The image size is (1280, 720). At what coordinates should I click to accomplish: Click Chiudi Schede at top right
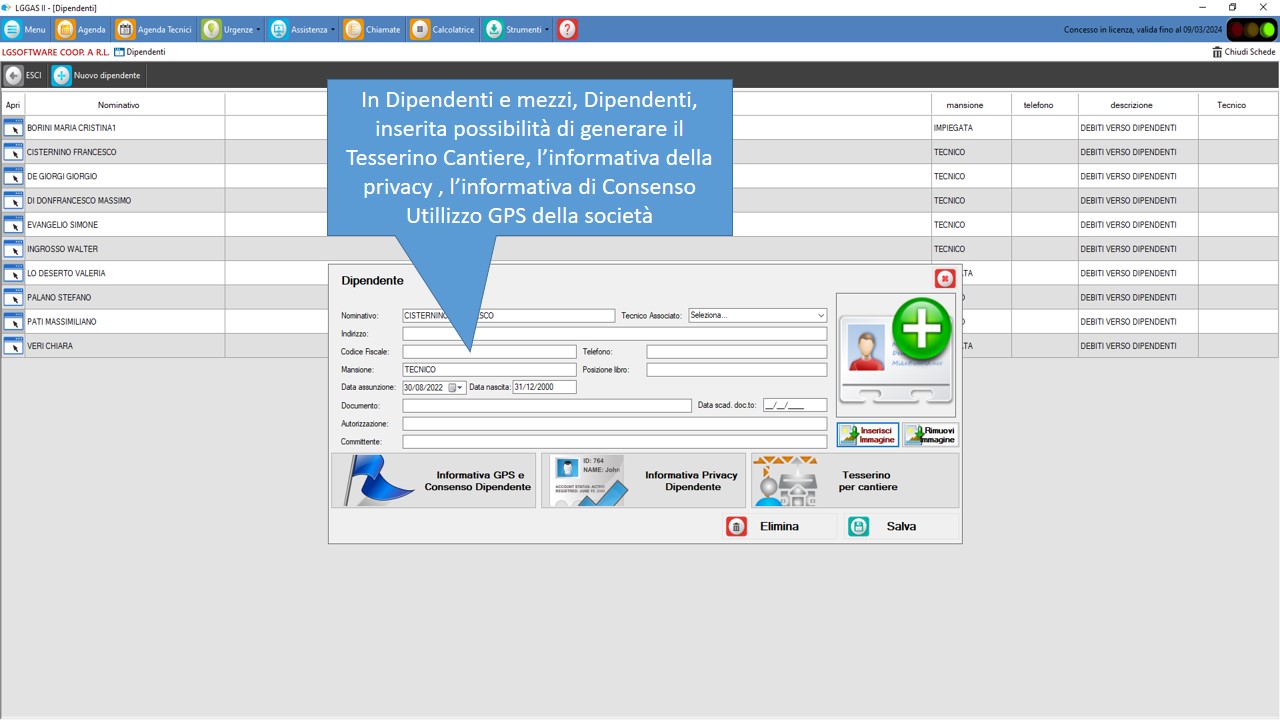pos(1243,52)
